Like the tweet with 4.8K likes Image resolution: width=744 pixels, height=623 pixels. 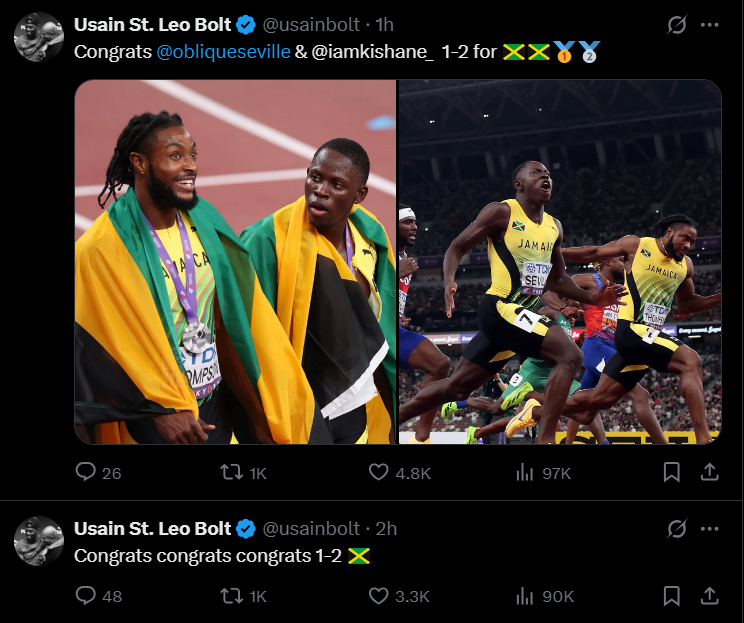(x=379, y=472)
